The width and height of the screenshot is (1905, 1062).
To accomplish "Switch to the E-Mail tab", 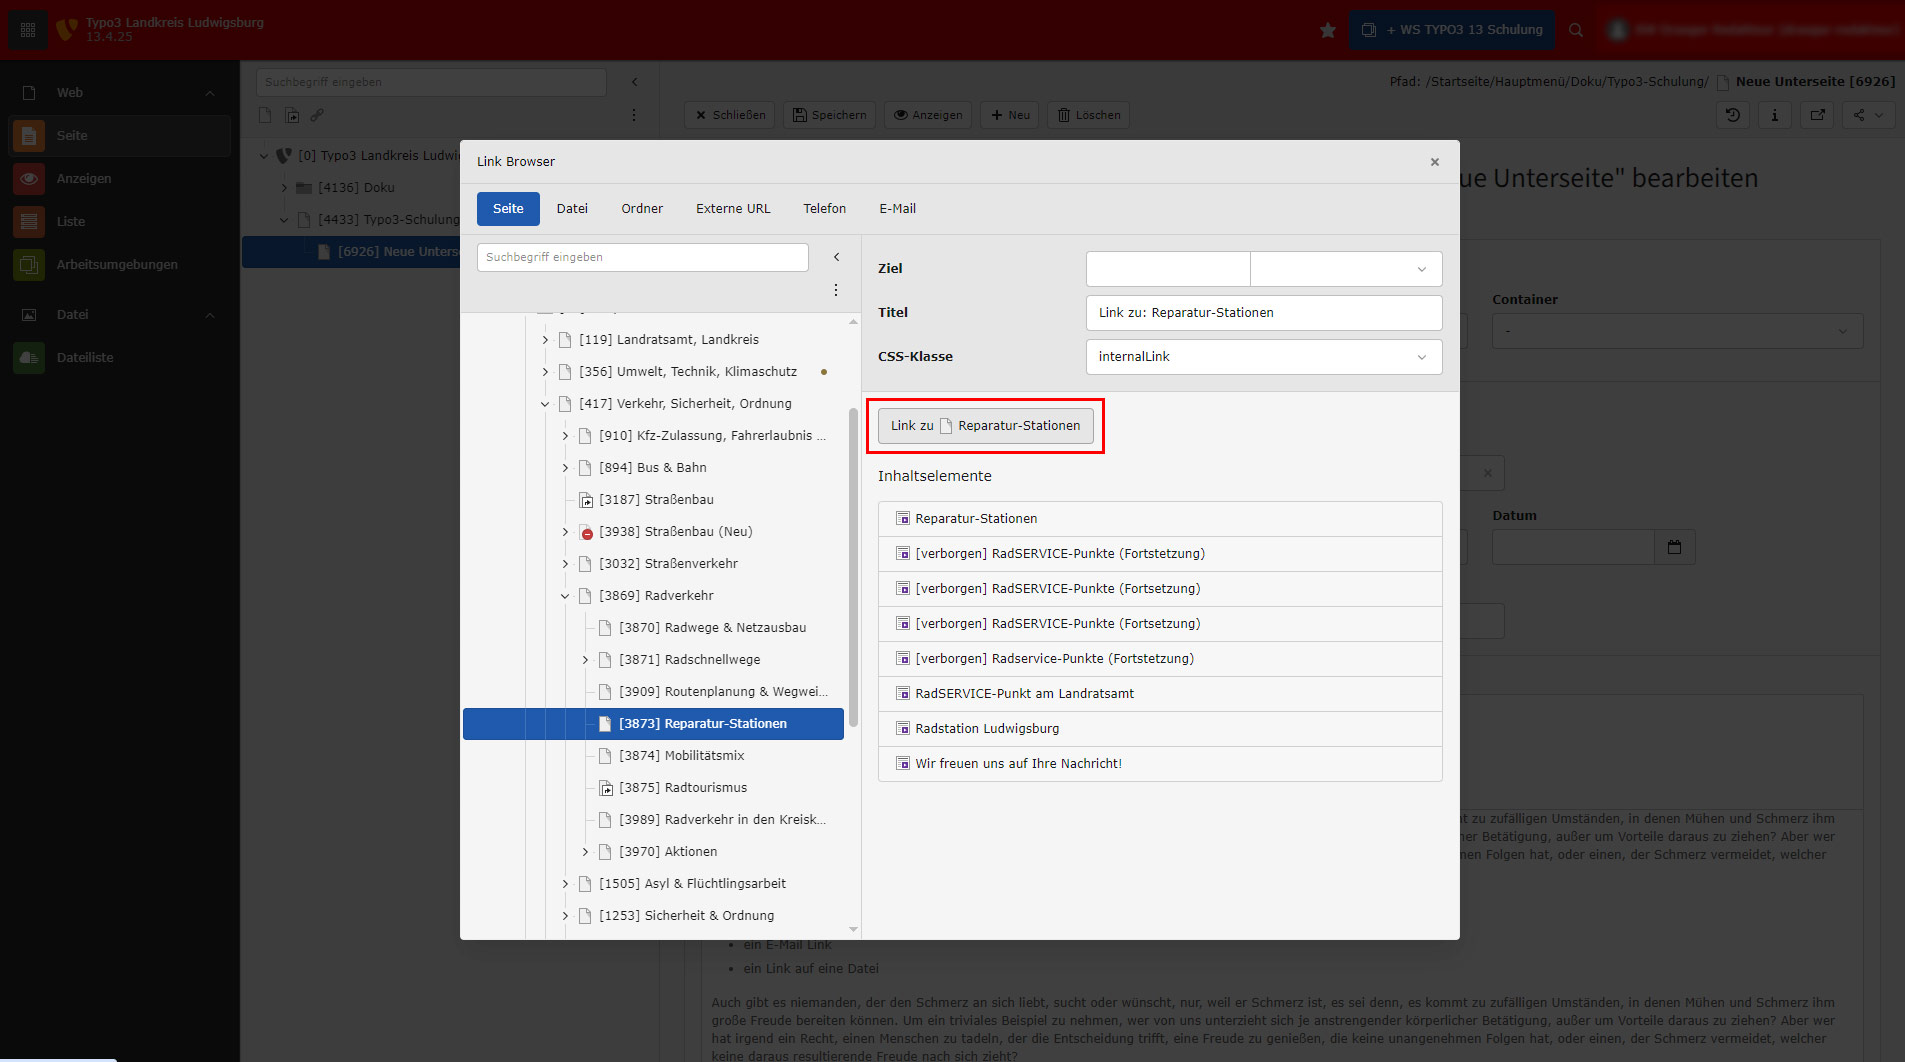I will (897, 209).
